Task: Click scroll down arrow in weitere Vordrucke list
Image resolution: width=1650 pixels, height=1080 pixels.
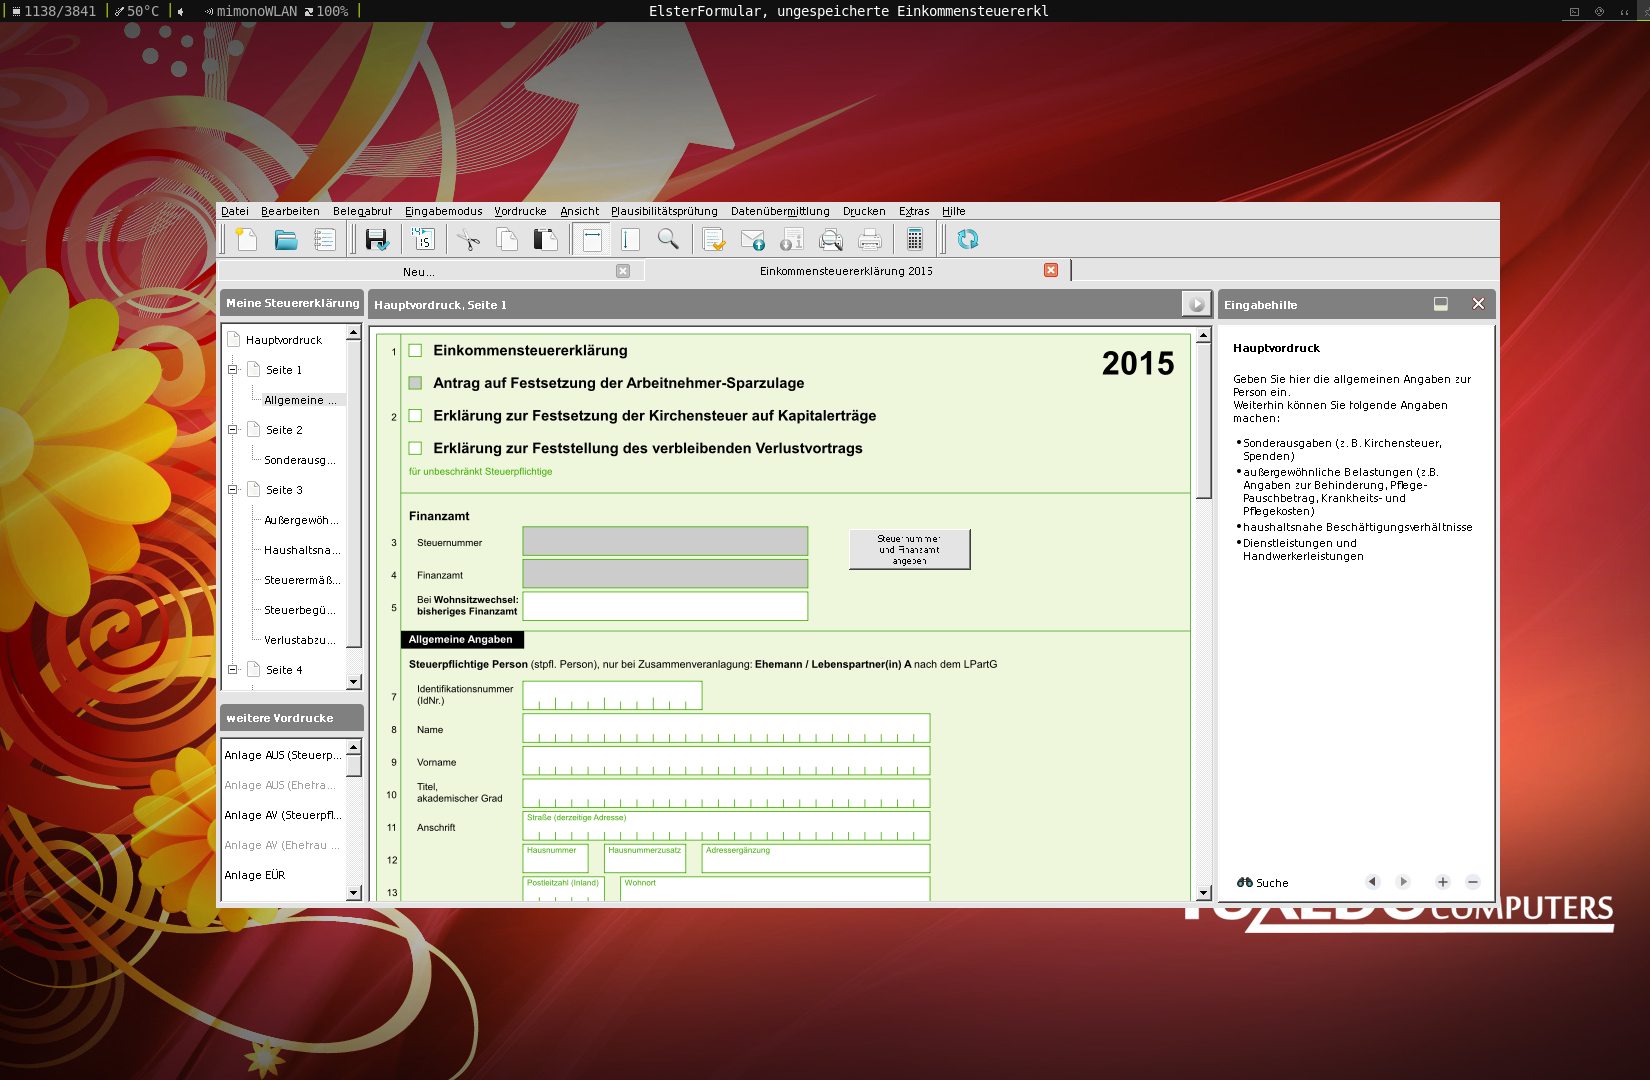Action: 353,893
